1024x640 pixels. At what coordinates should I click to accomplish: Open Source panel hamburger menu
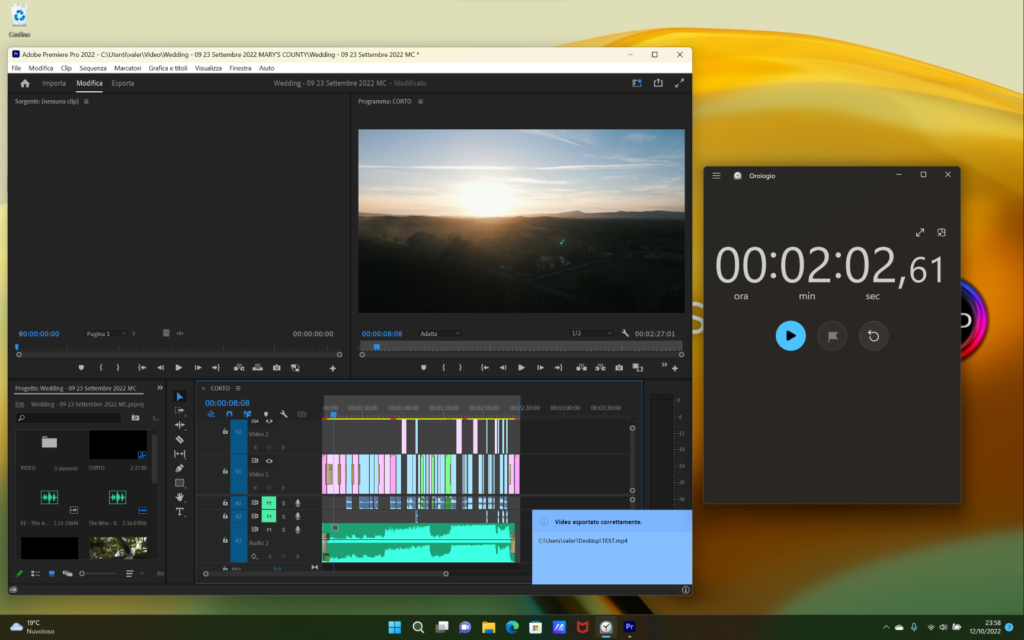pyautogui.click(x=86, y=101)
